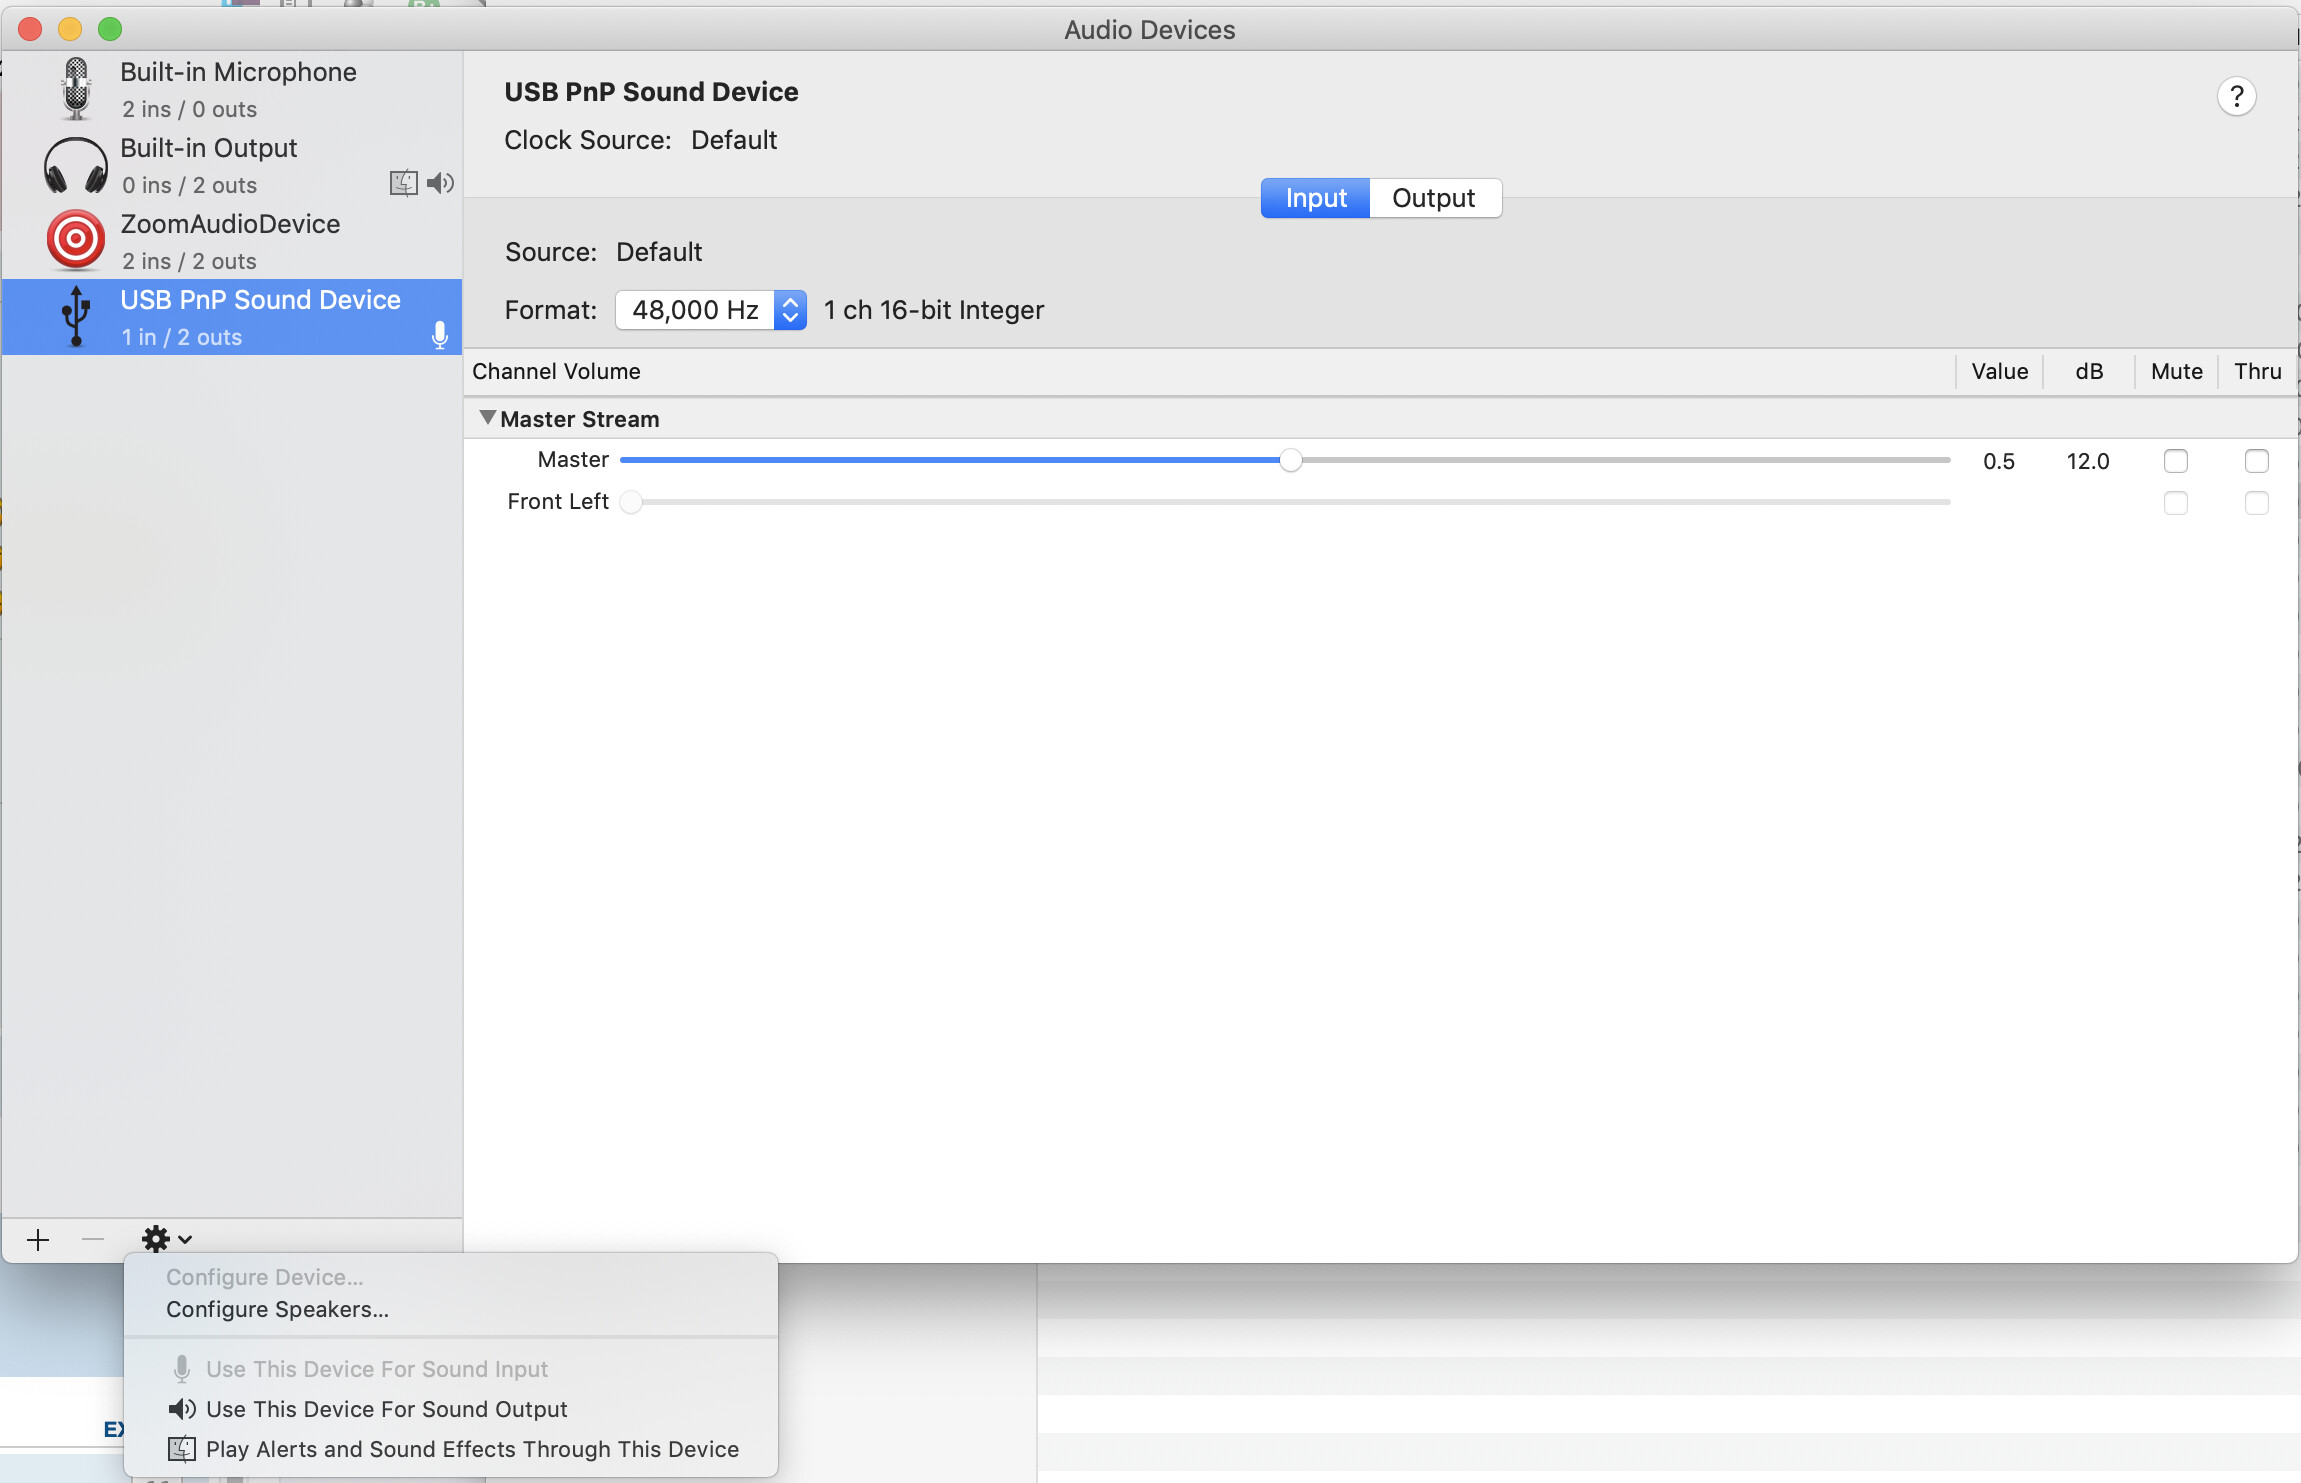Click the speaker icon beside Built-in Output
This screenshot has width=2301, height=1483.
coord(440,183)
